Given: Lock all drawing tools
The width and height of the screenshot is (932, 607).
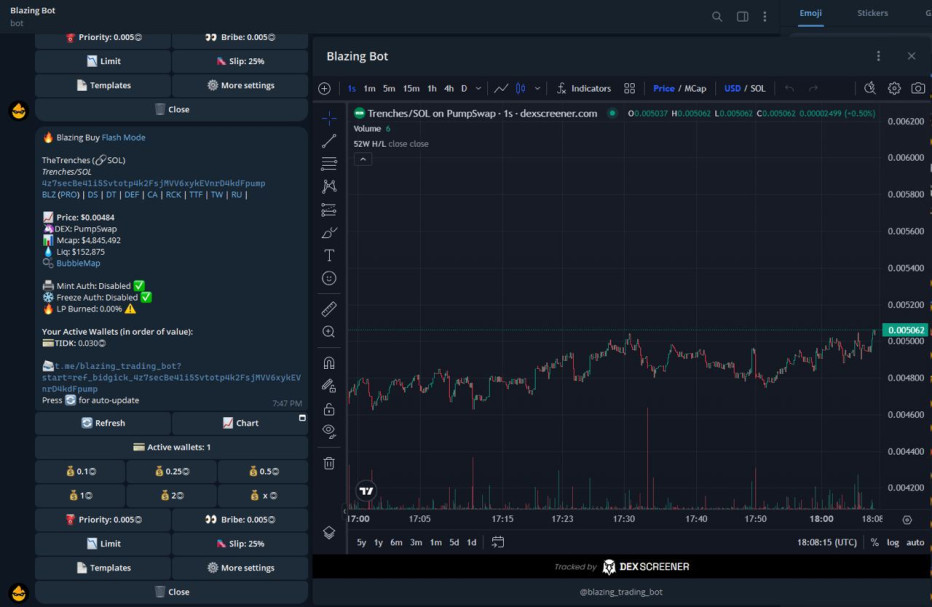Looking at the screenshot, I should [329, 409].
